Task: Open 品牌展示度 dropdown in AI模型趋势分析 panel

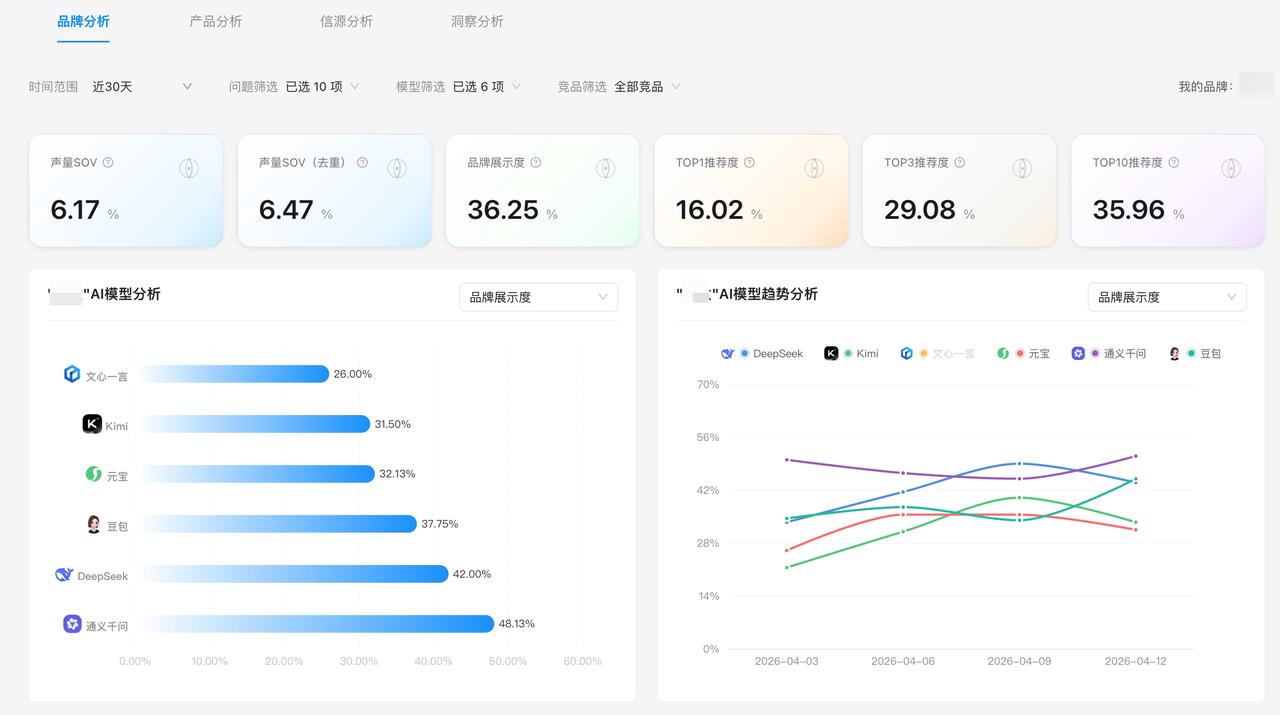Action: (1167, 297)
